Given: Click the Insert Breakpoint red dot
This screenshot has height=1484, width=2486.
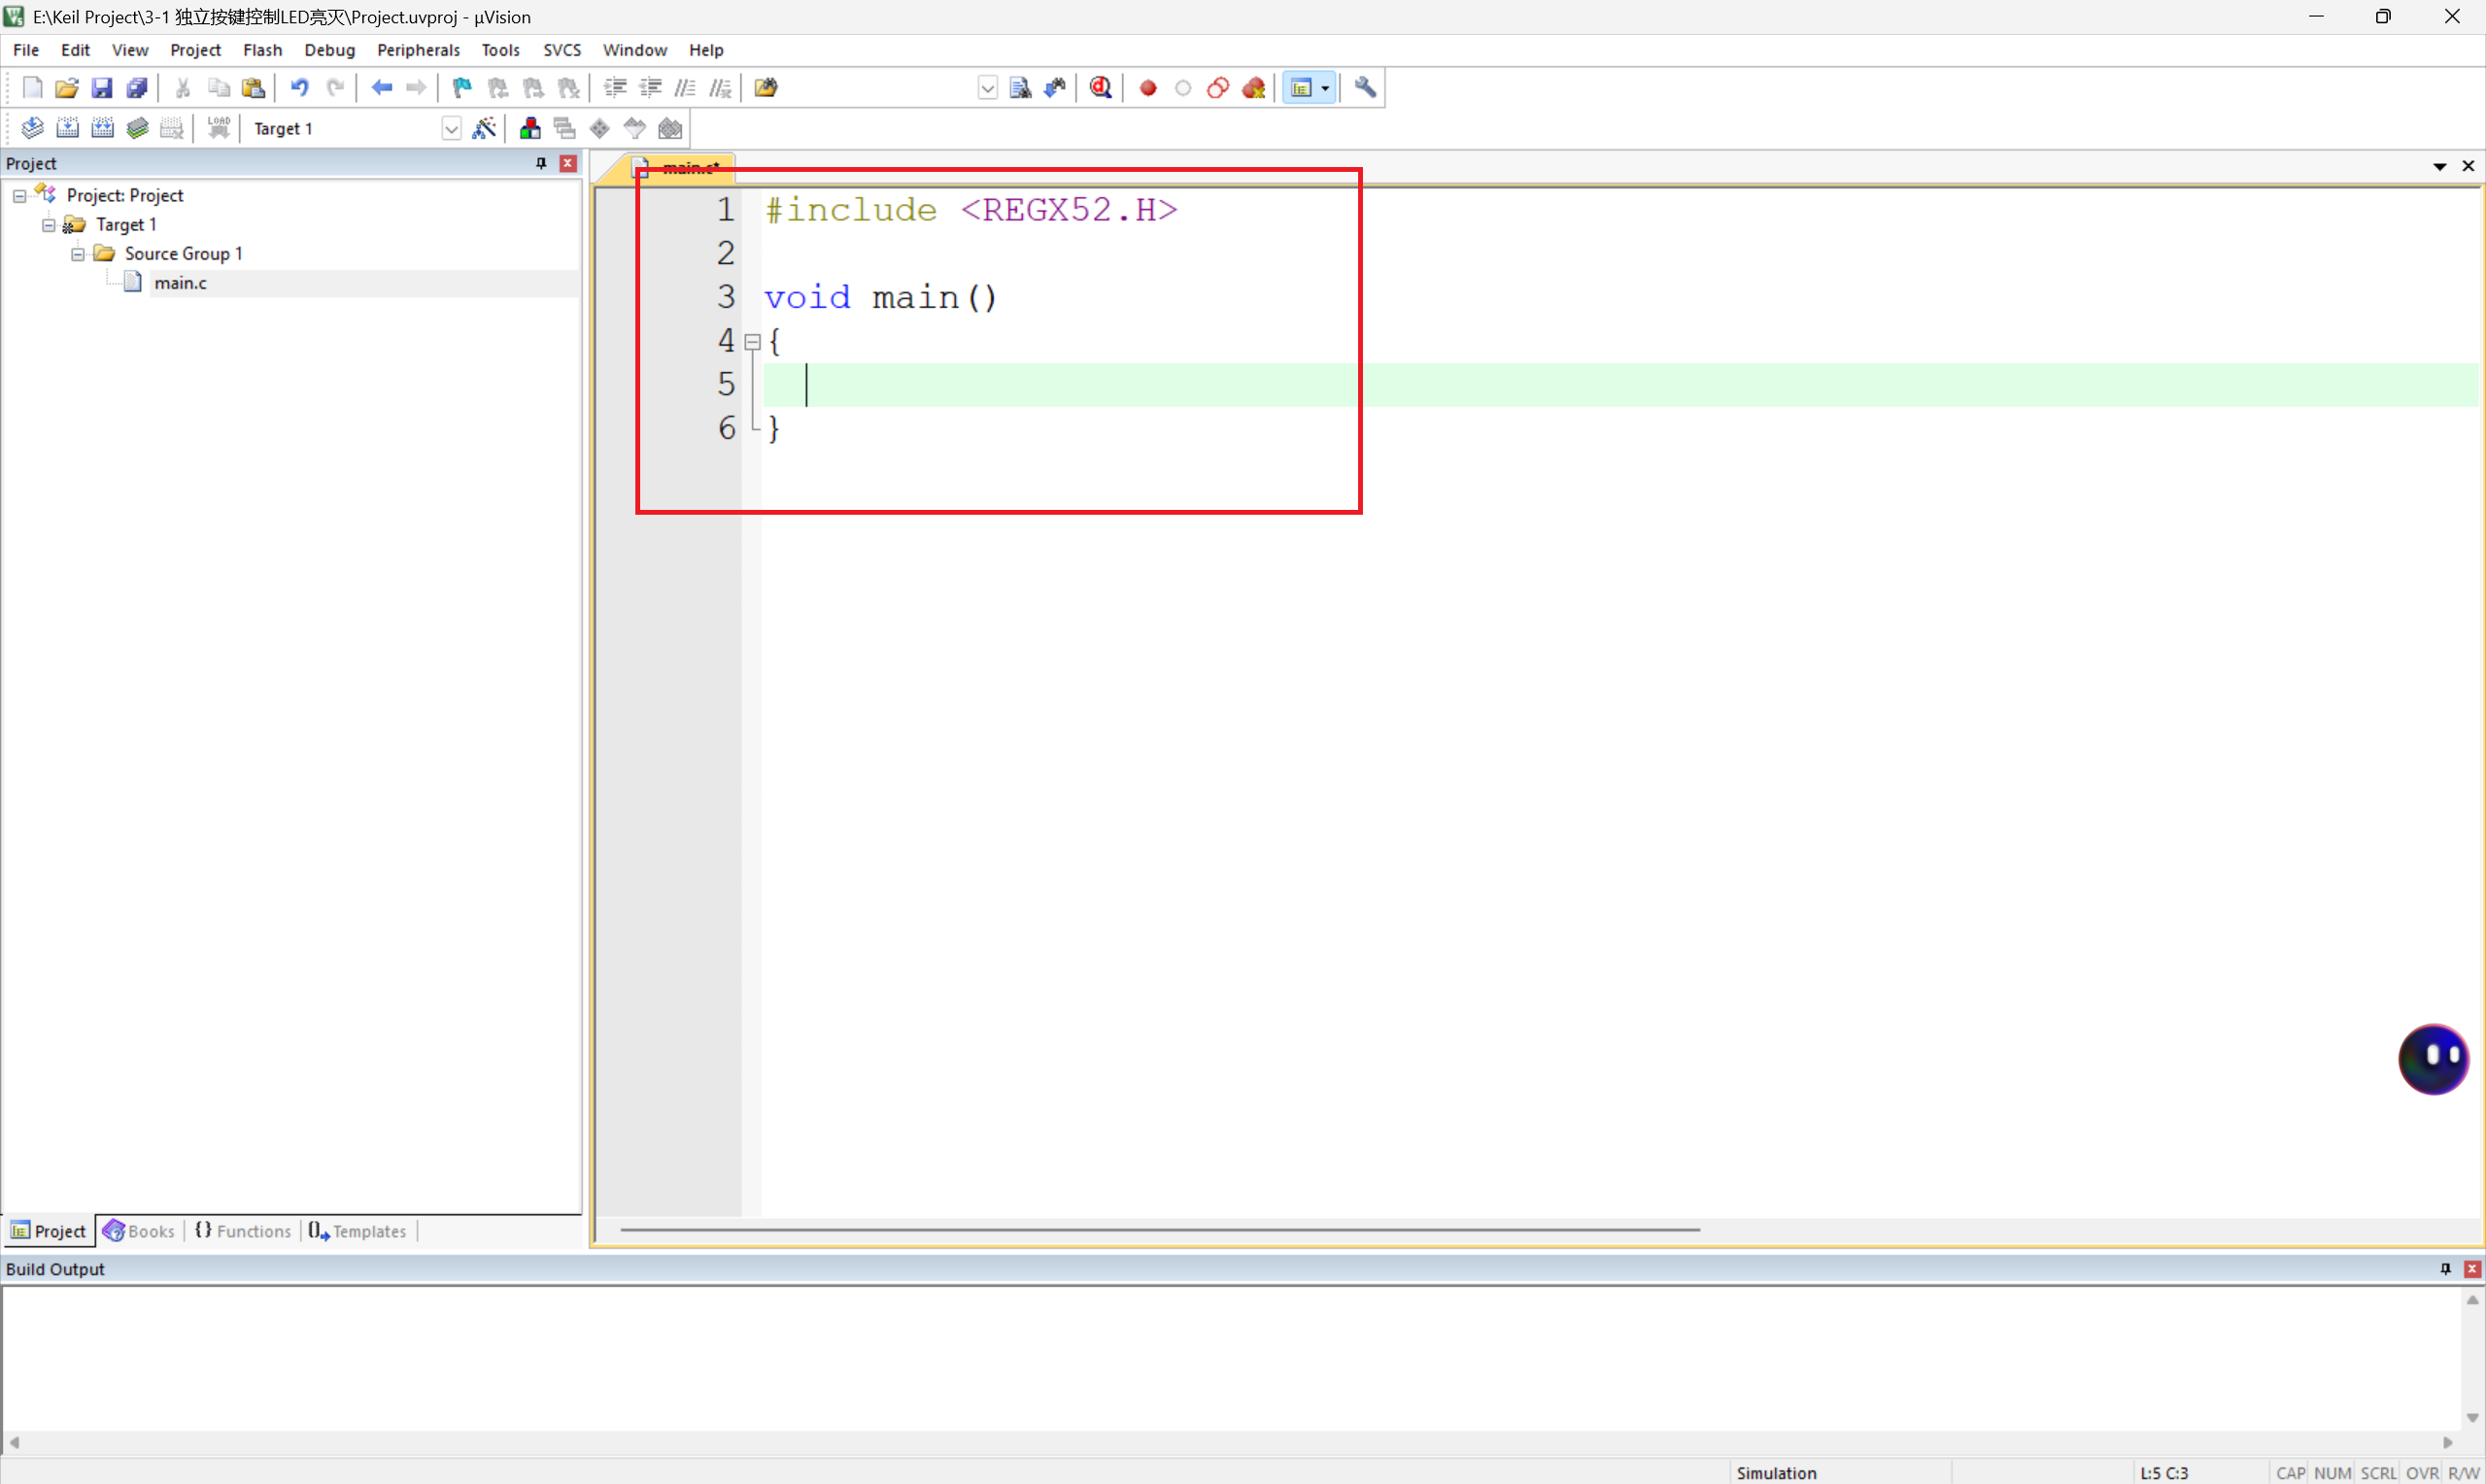Looking at the screenshot, I should 1148,88.
